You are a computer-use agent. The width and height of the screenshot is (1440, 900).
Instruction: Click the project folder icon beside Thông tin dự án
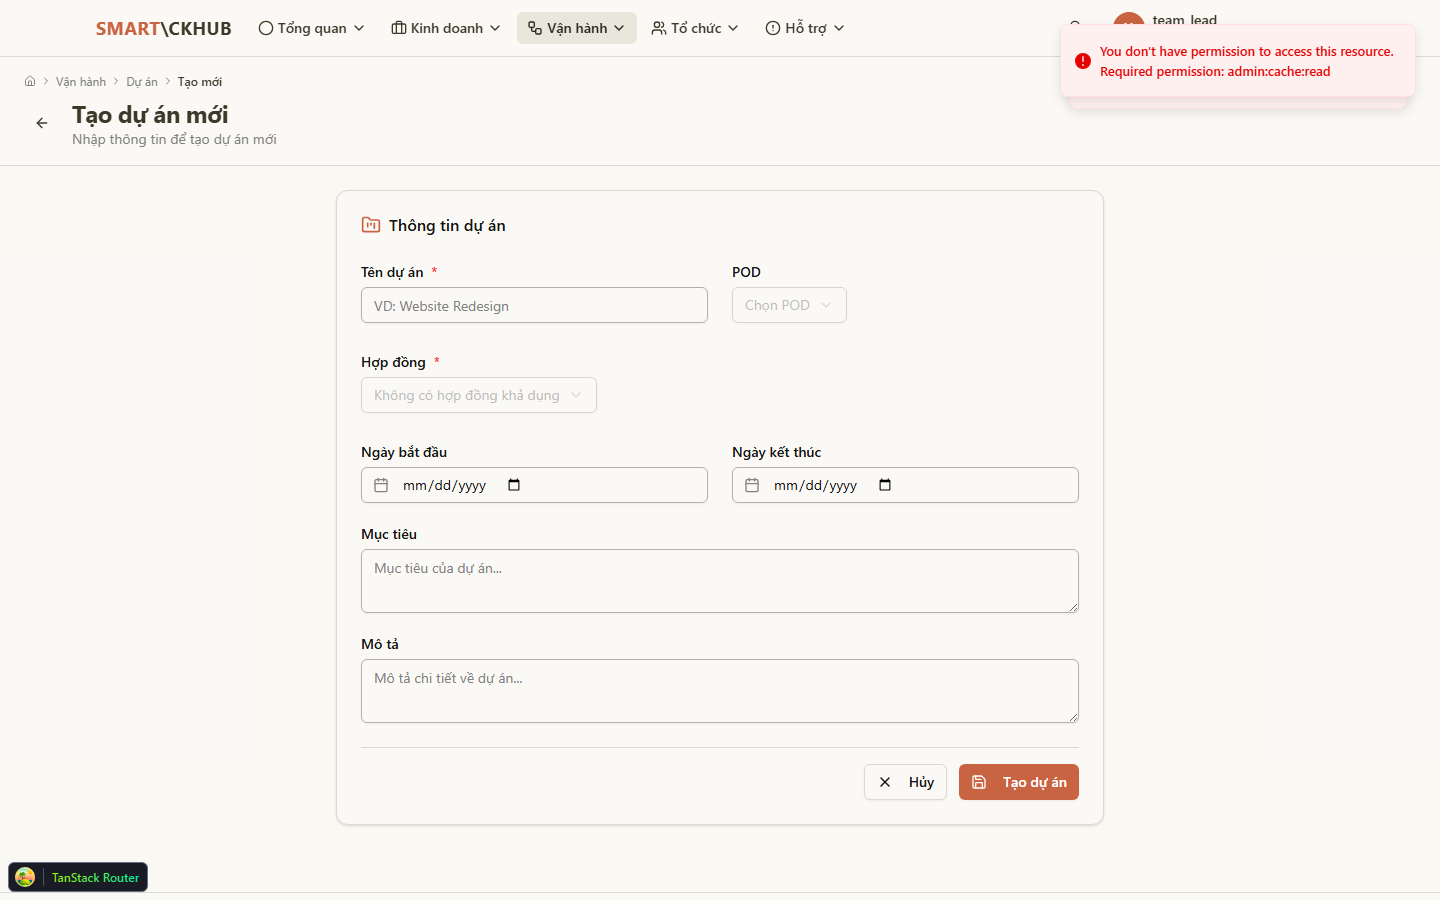coord(371,225)
